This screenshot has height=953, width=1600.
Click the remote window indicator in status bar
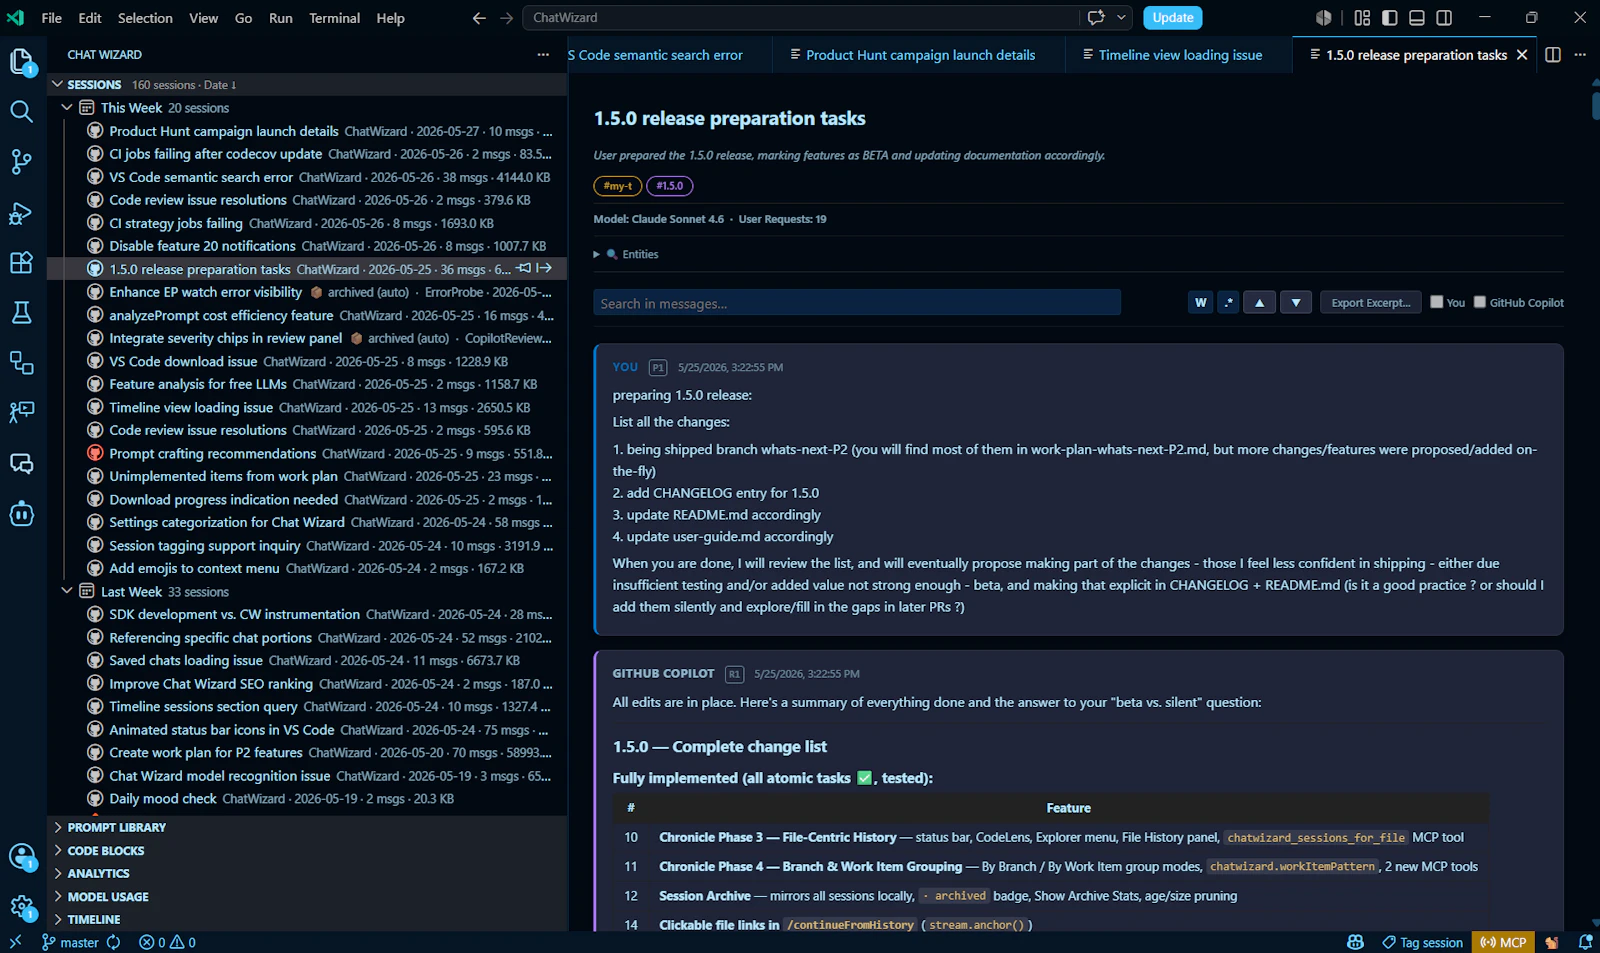[x=15, y=942]
